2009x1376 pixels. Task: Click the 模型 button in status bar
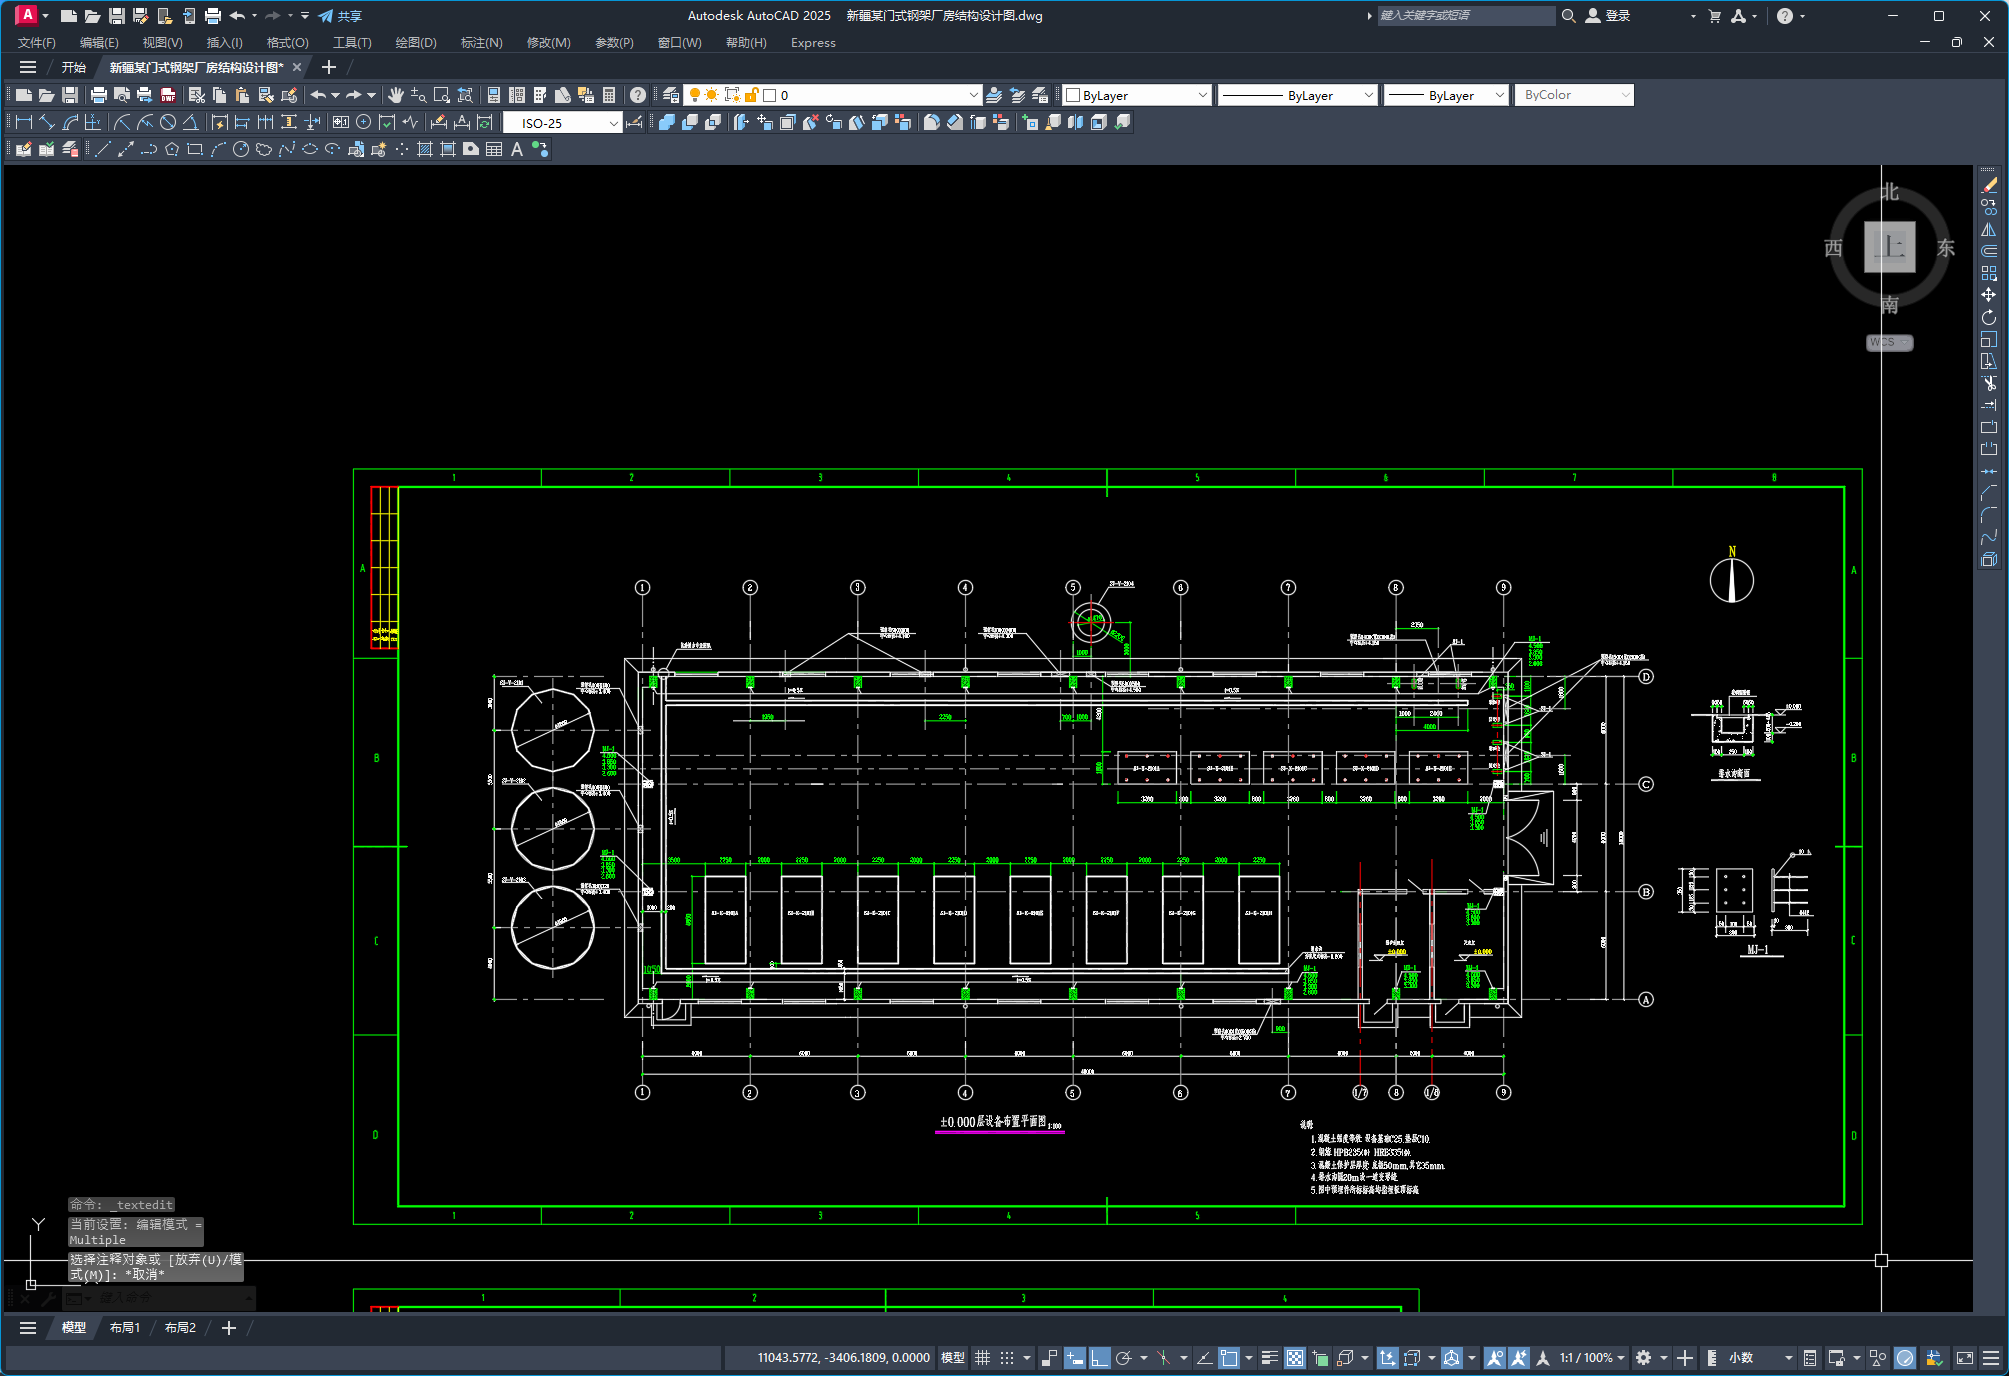(x=953, y=1358)
